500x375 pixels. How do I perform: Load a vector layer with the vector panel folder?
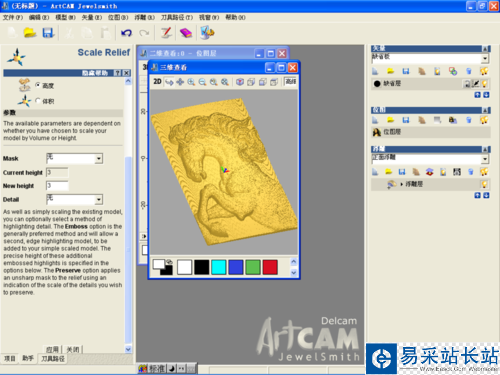[390, 71]
